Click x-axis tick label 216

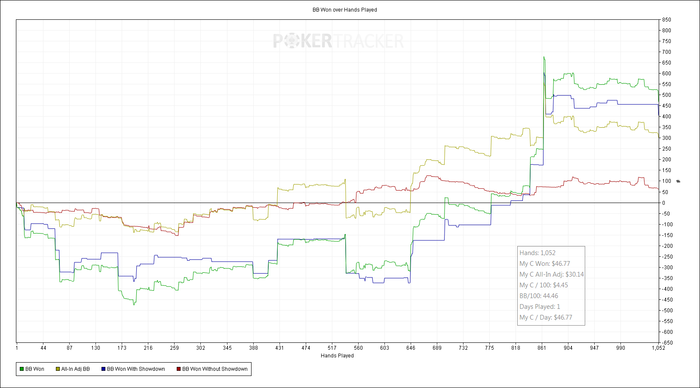(x=148, y=347)
